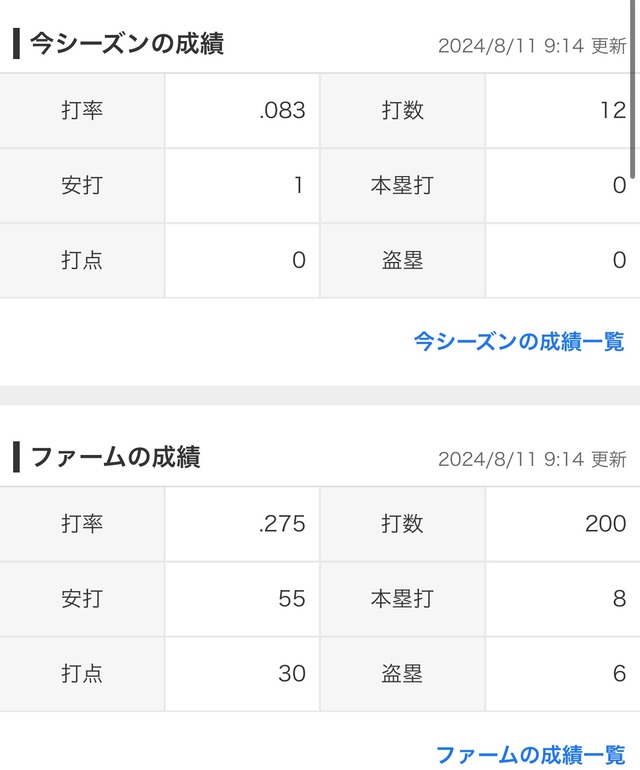Click the season 本塁打 label cell

[402, 186]
